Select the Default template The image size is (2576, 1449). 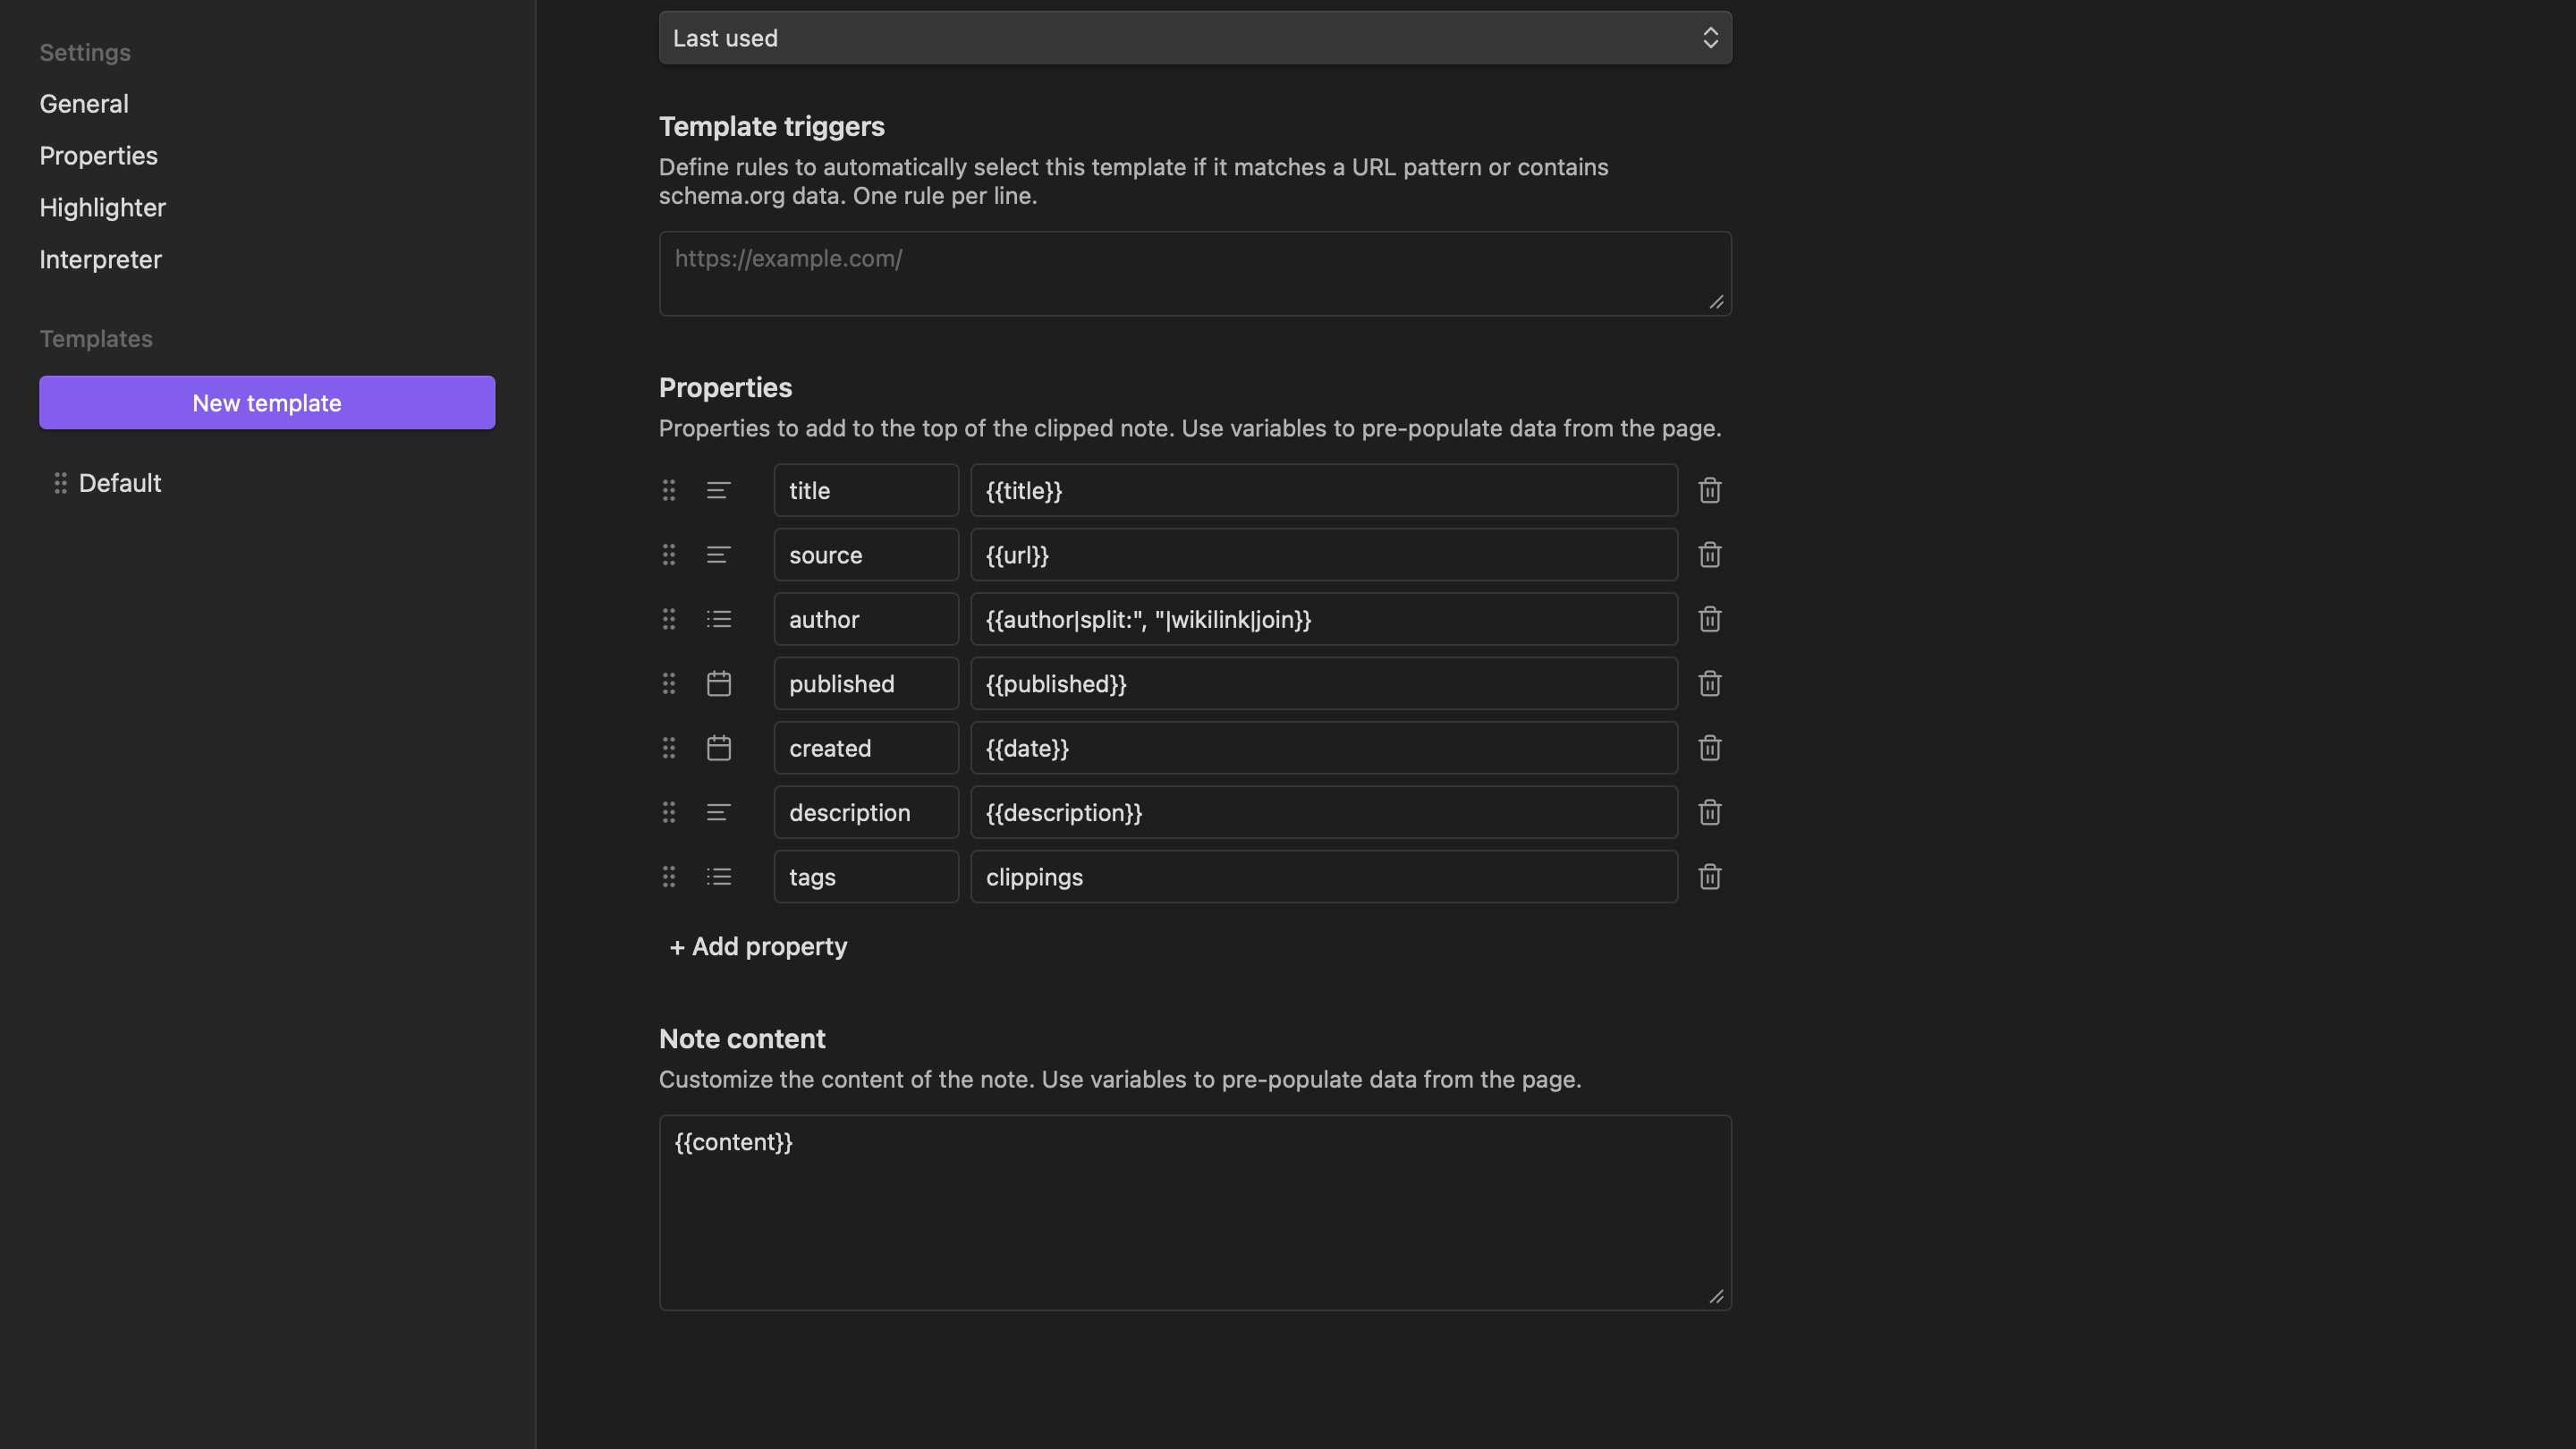tap(120, 483)
